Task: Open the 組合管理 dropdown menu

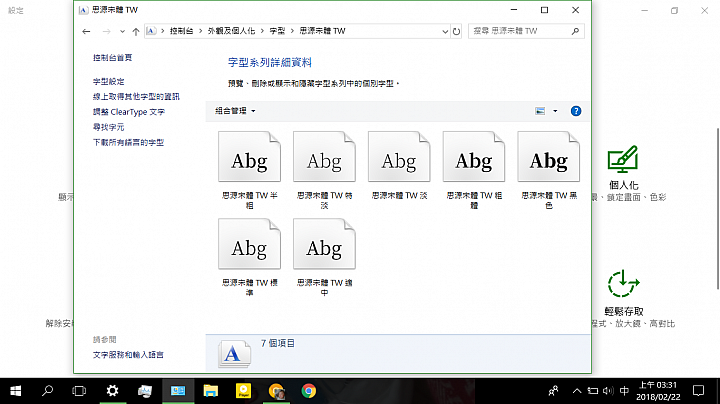Action: [235, 111]
